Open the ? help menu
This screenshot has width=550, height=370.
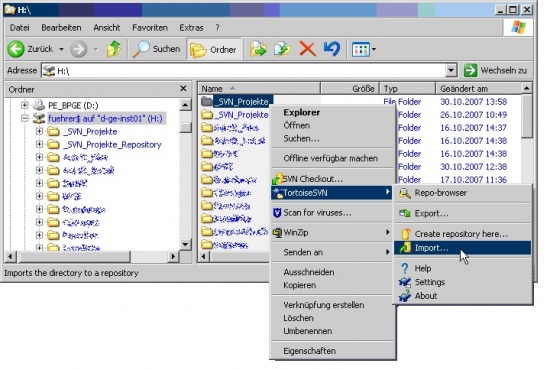217,28
